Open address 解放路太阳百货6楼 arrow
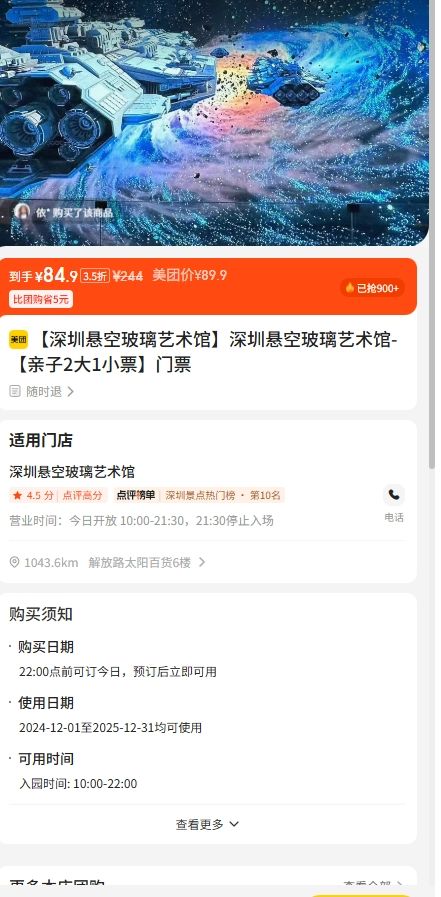 coord(202,562)
